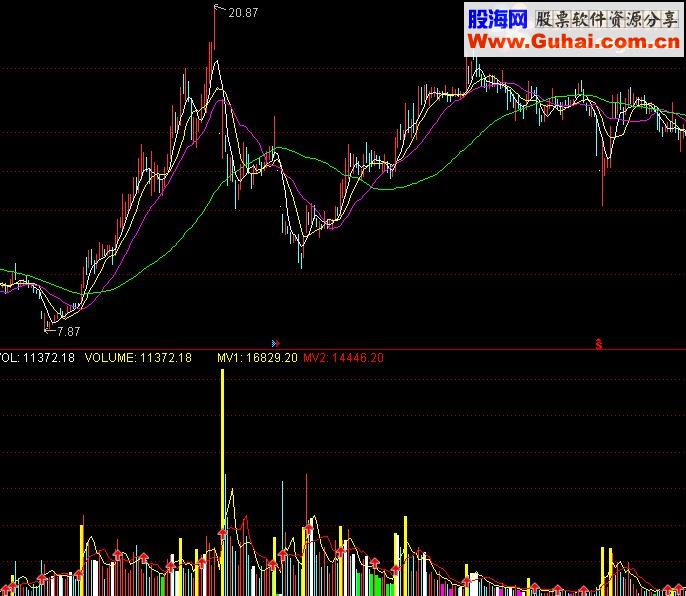Select the 7.87 low price label
This screenshot has height=596, width=686.
(69, 332)
